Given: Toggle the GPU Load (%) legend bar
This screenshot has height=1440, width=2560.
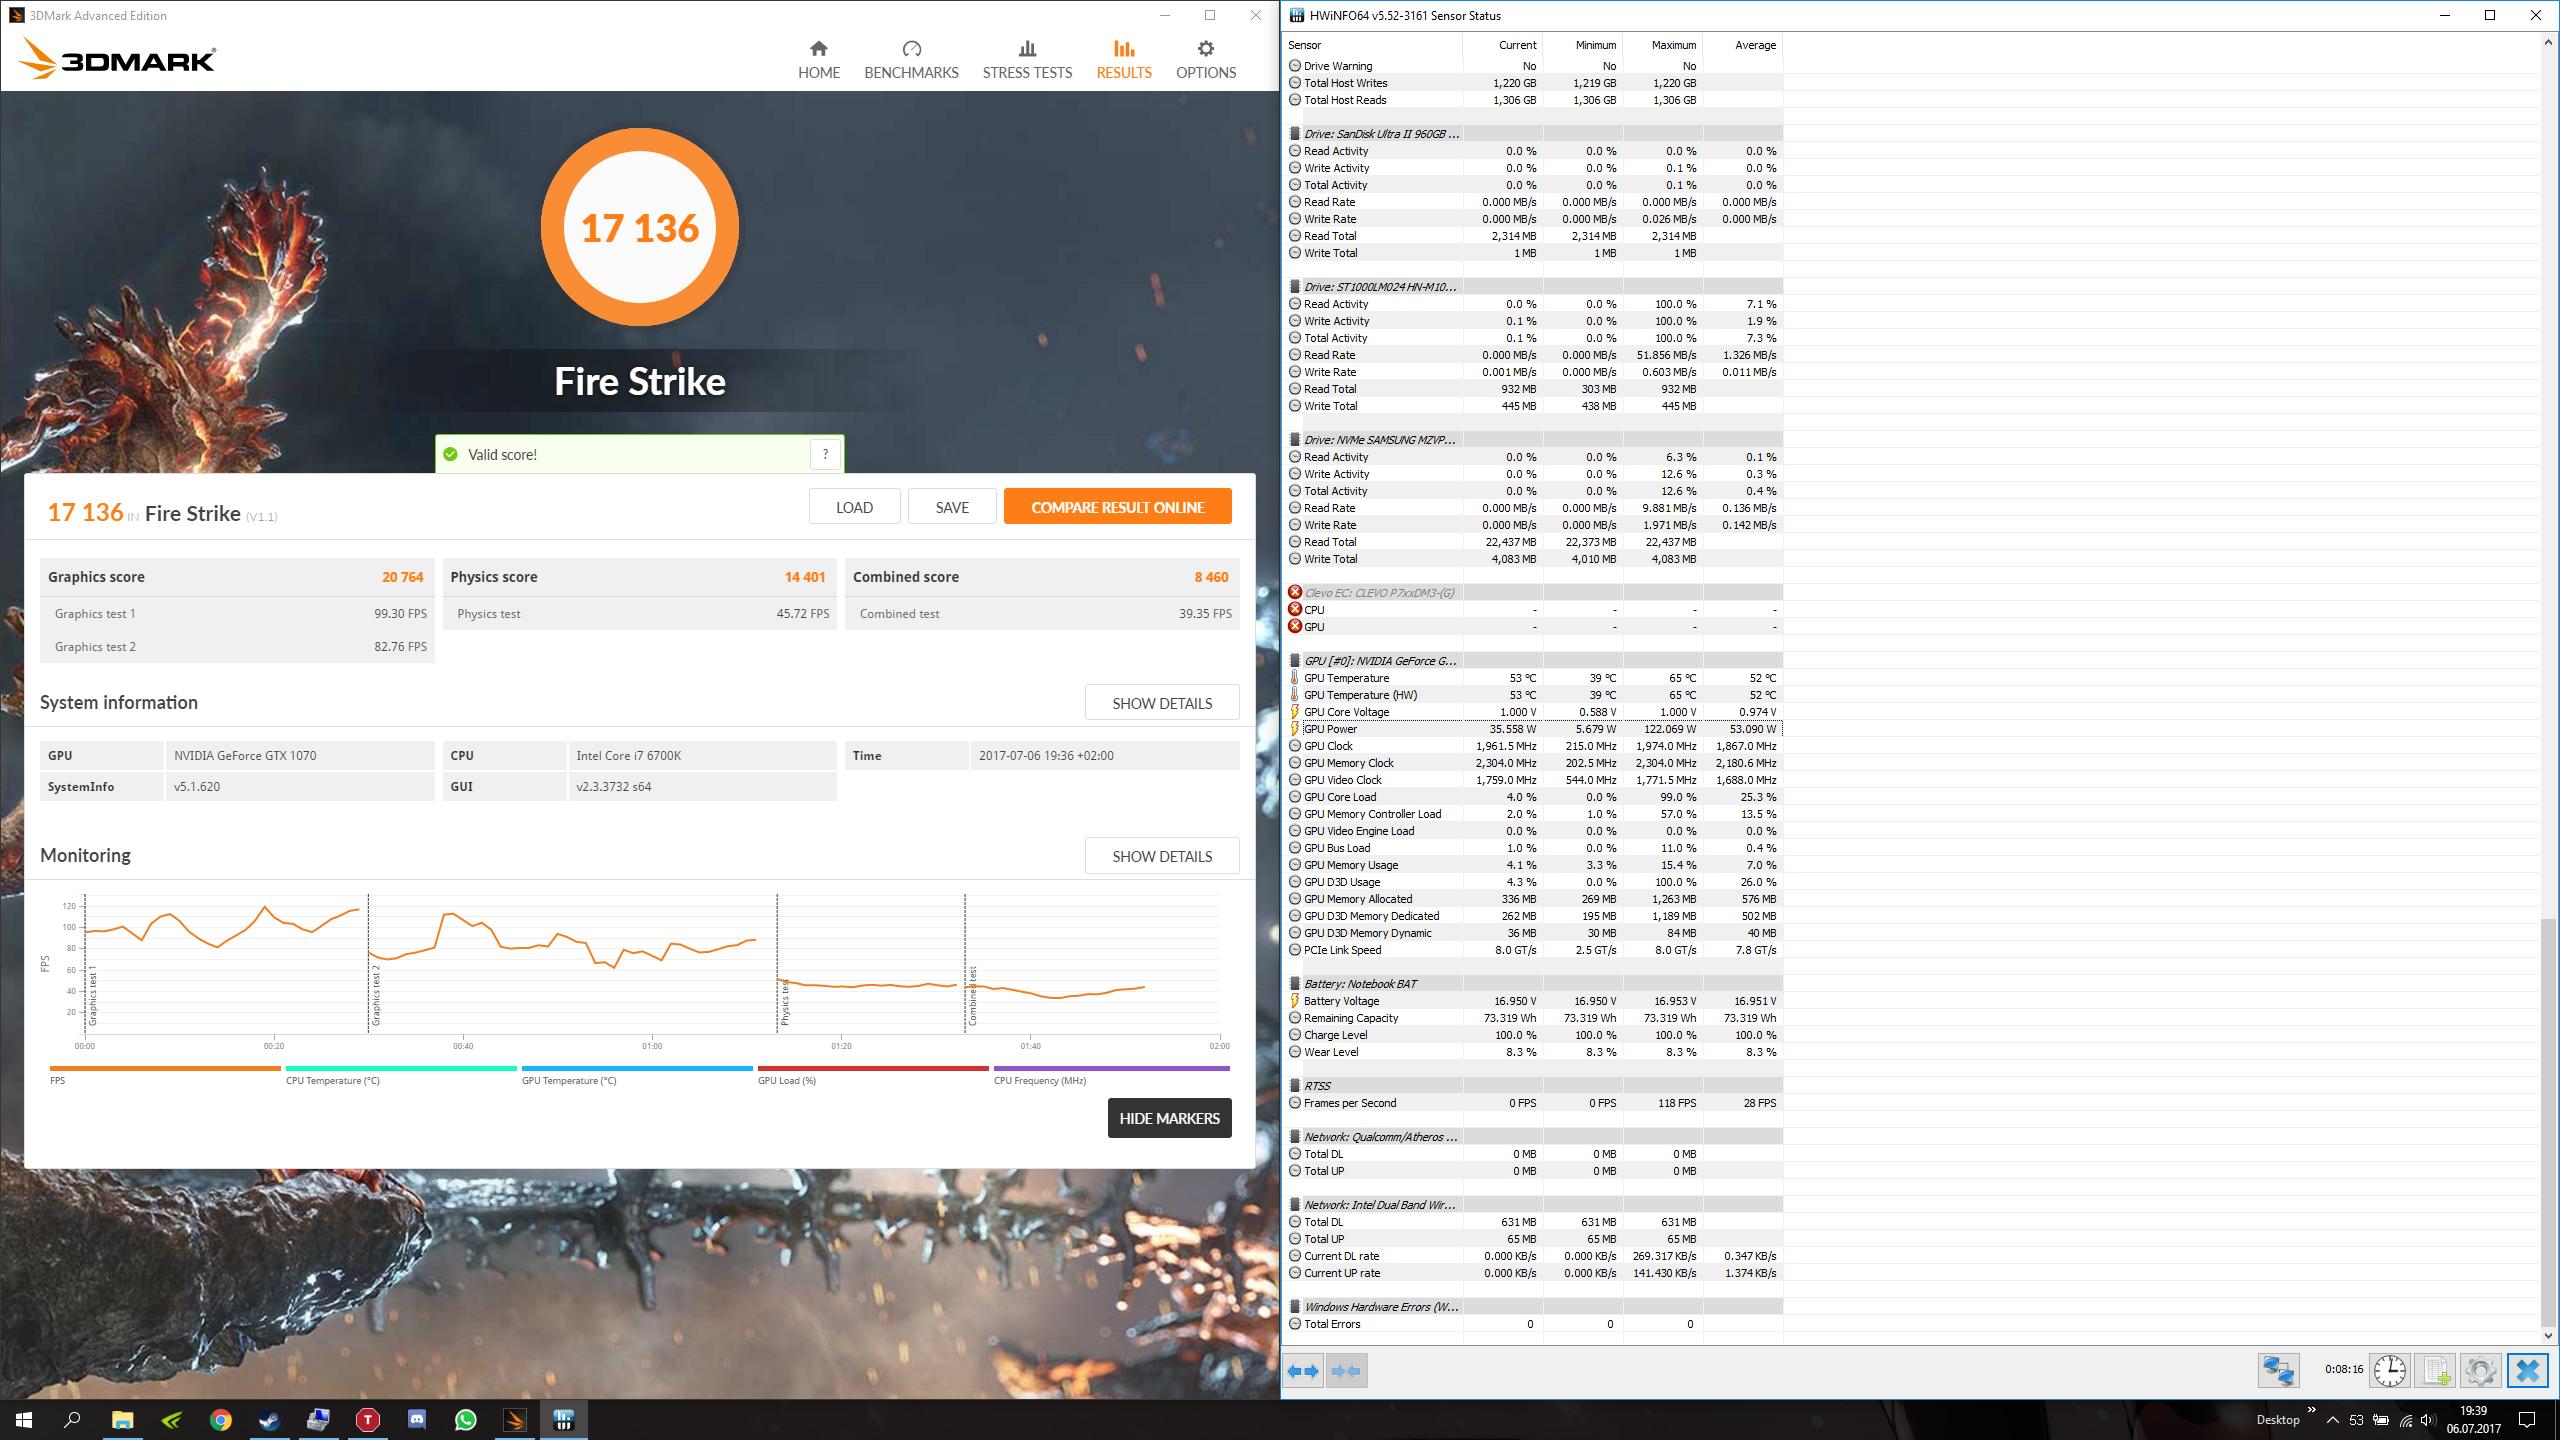Looking at the screenshot, I should point(872,1069).
